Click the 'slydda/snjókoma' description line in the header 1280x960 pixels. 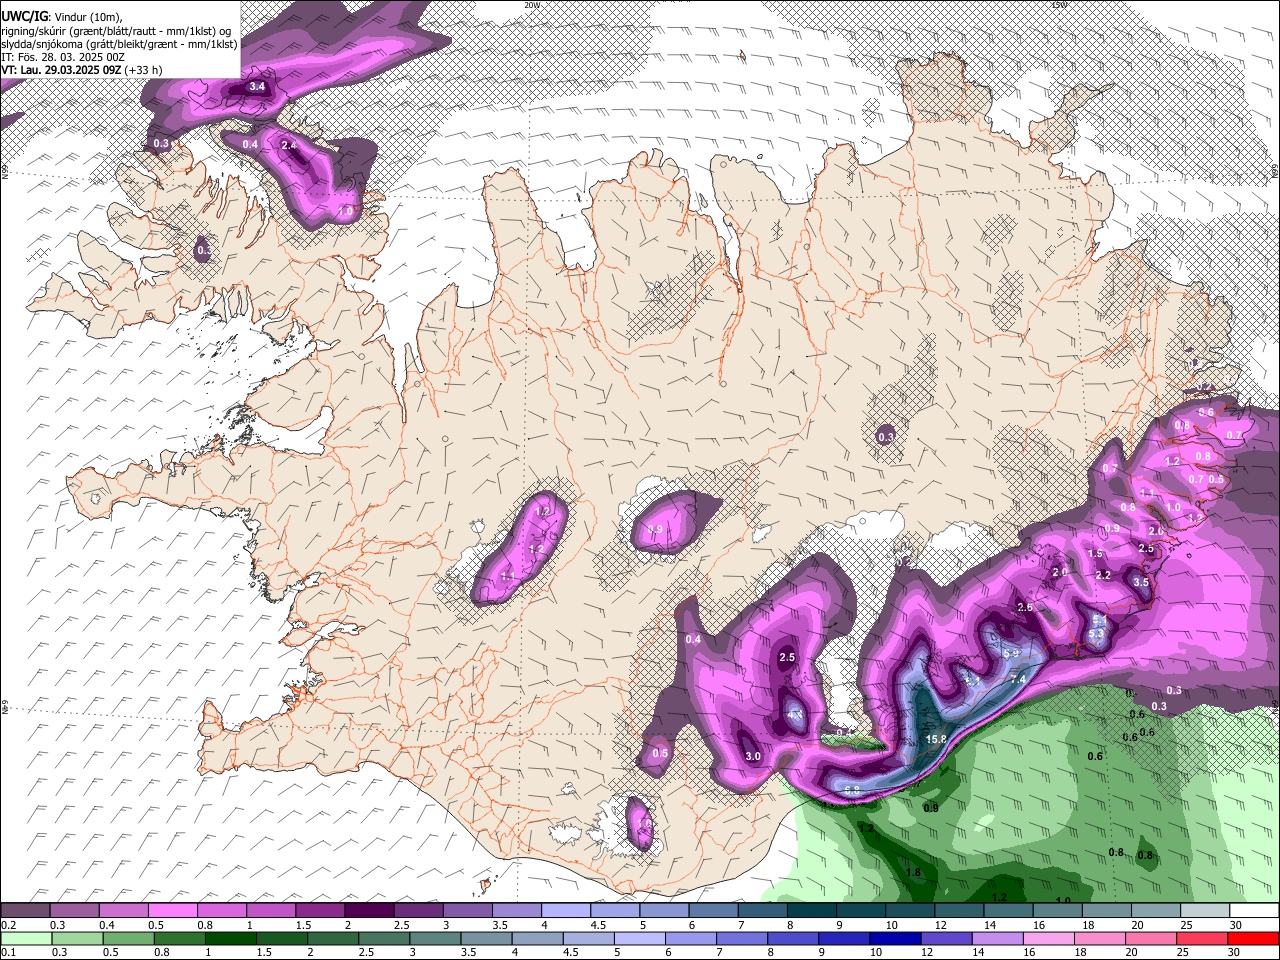[119, 43]
